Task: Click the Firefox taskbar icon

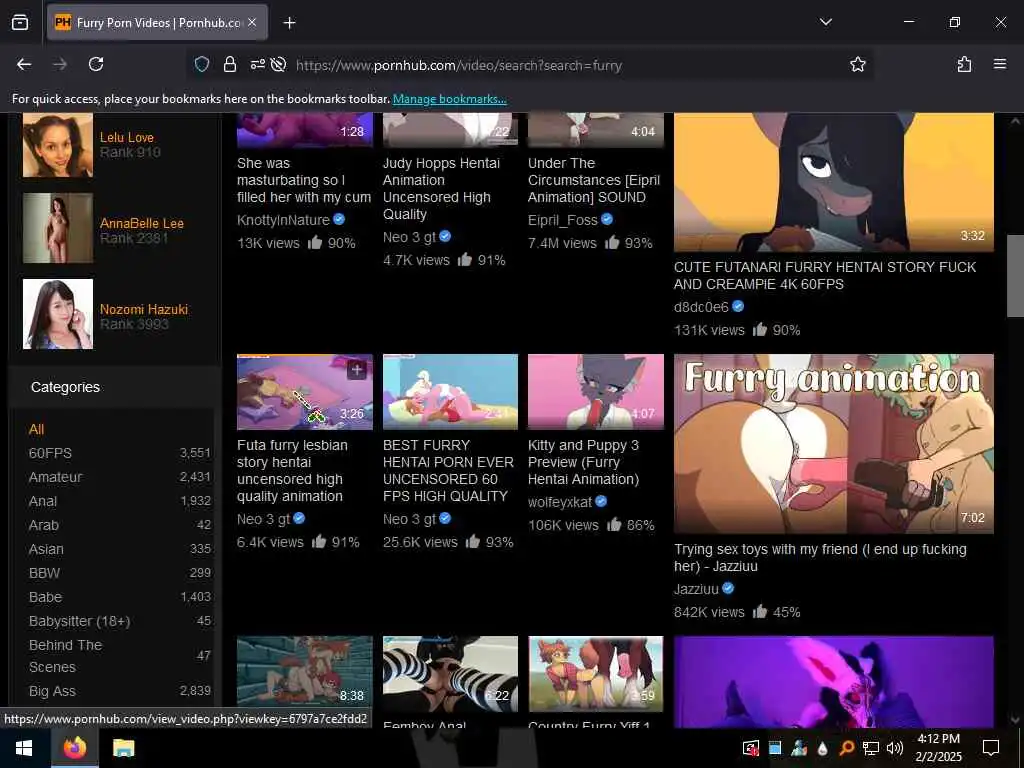Action: point(74,748)
